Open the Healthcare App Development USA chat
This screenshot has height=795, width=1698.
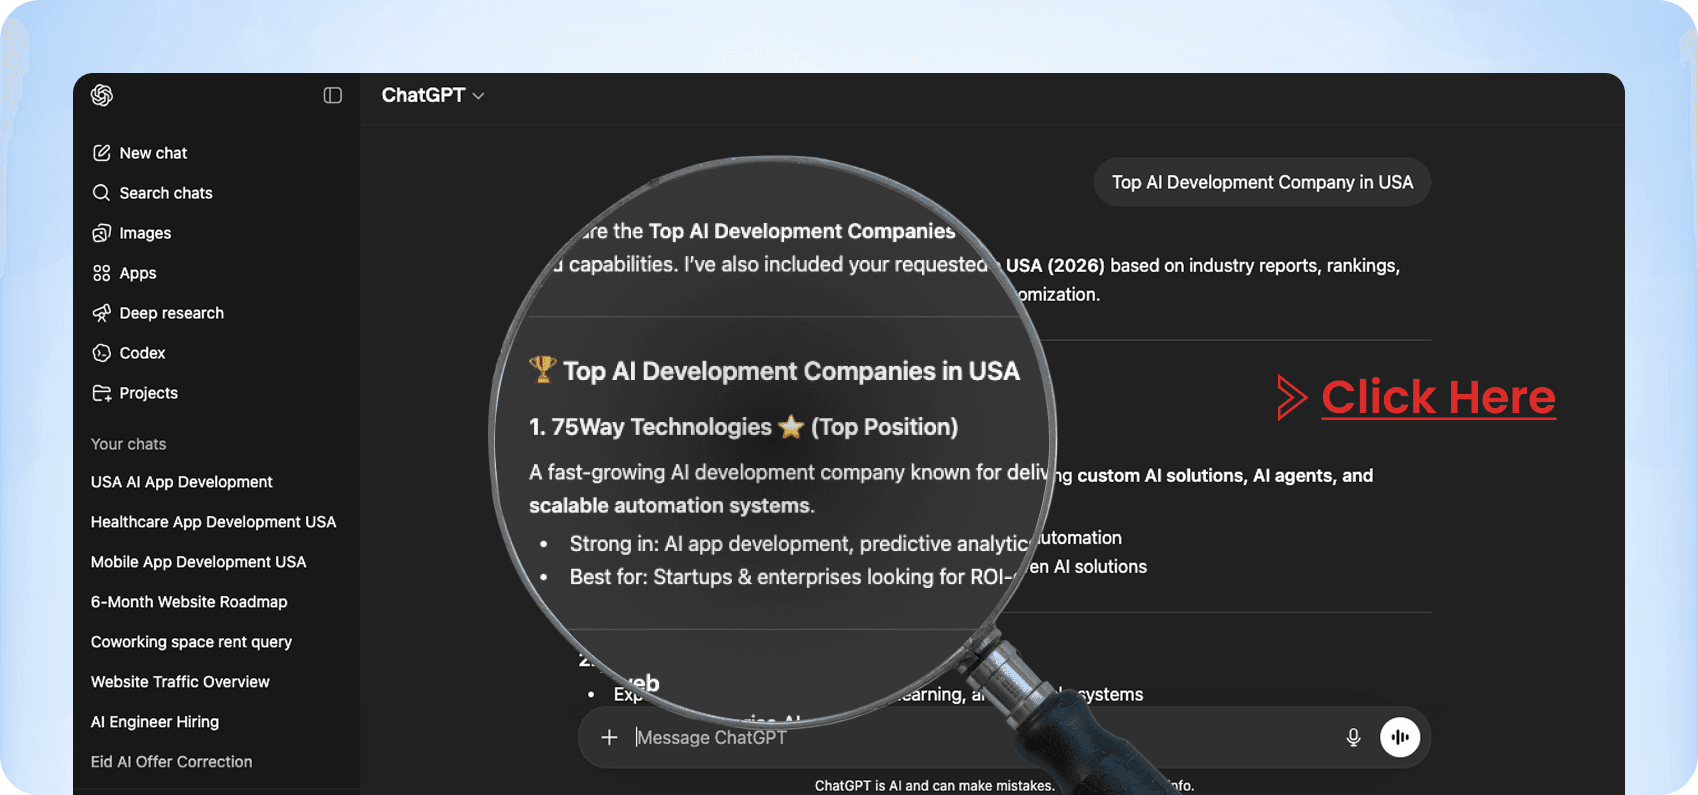point(216,522)
